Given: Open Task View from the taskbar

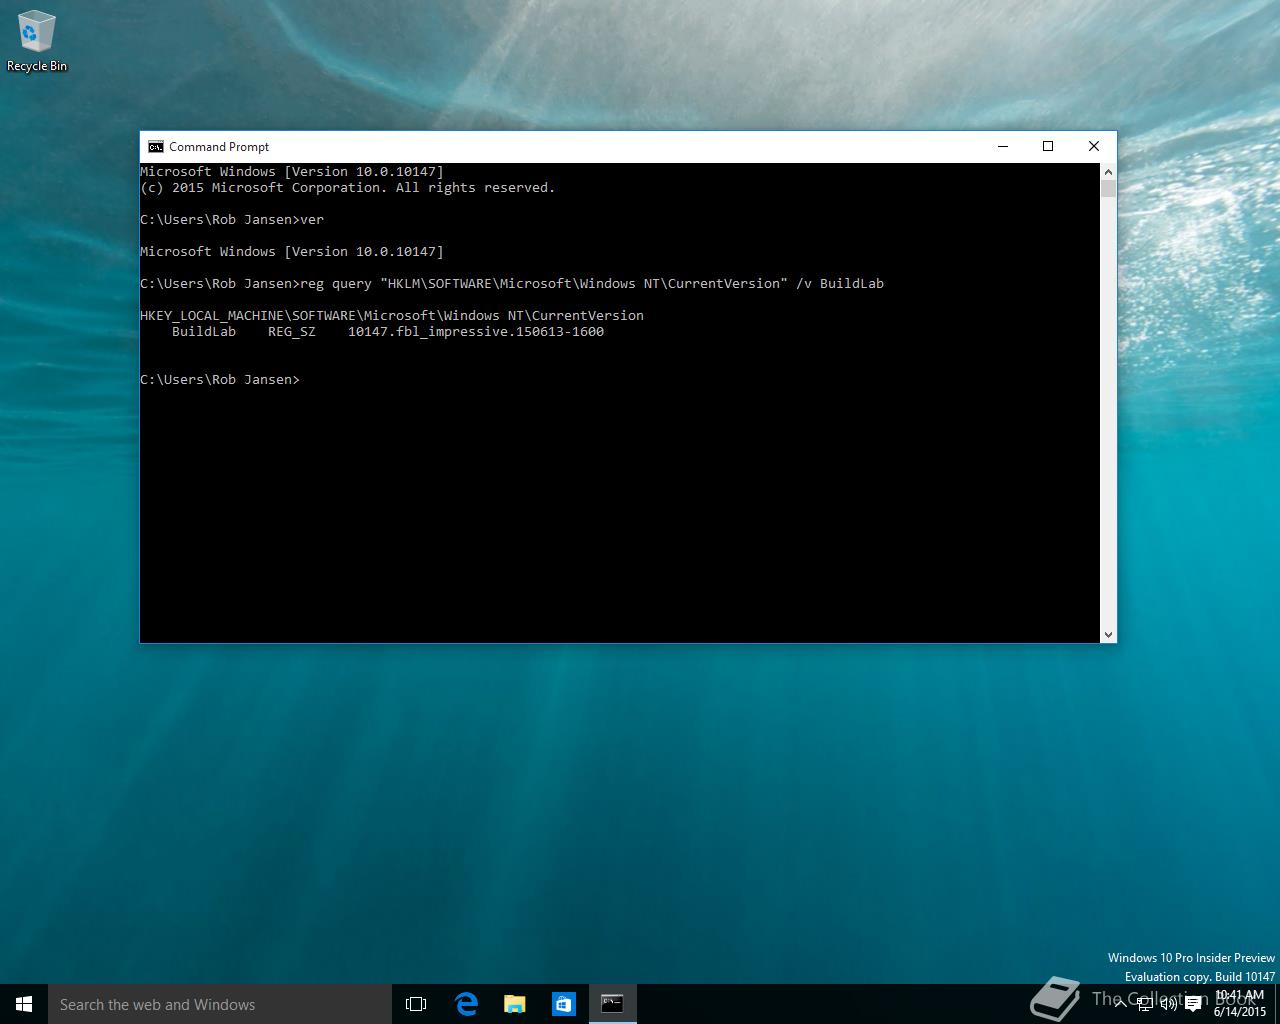Looking at the screenshot, I should (416, 1004).
